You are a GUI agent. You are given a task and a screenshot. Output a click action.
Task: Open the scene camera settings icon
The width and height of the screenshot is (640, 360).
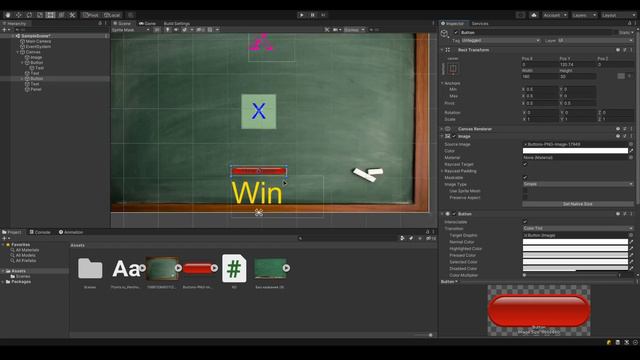pyautogui.click(x=336, y=30)
